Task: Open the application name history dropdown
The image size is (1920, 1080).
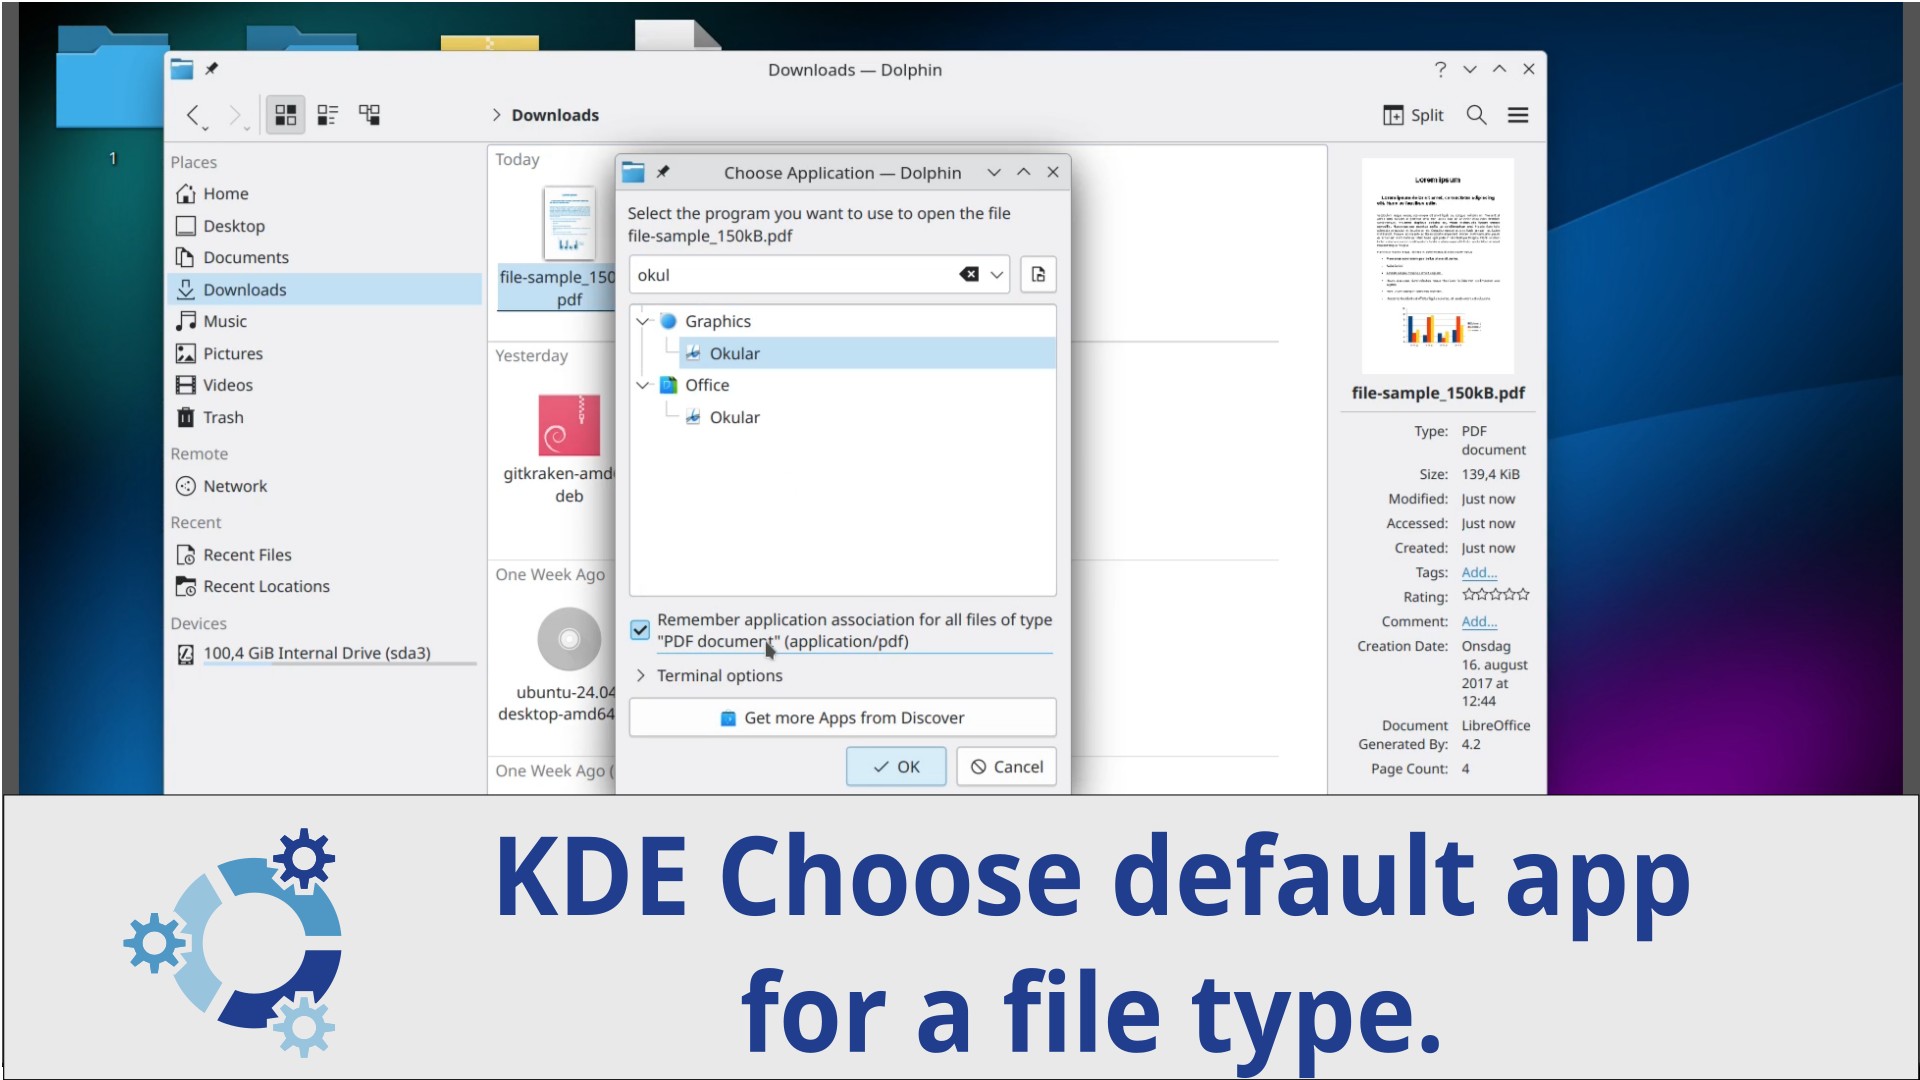Action: click(997, 275)
